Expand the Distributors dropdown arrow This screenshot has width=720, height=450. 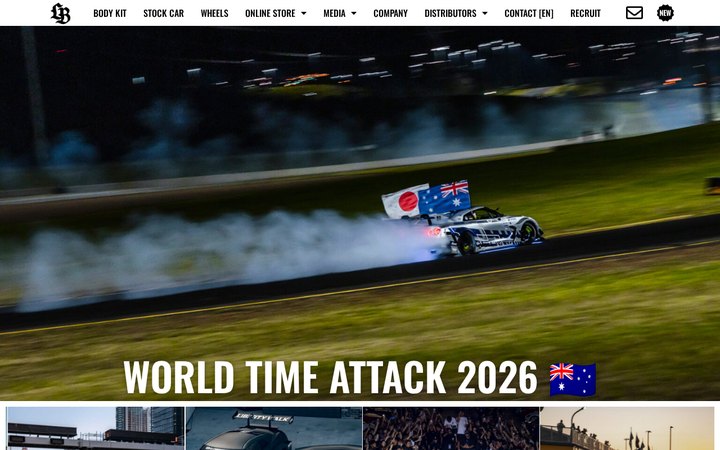point(484,13)
